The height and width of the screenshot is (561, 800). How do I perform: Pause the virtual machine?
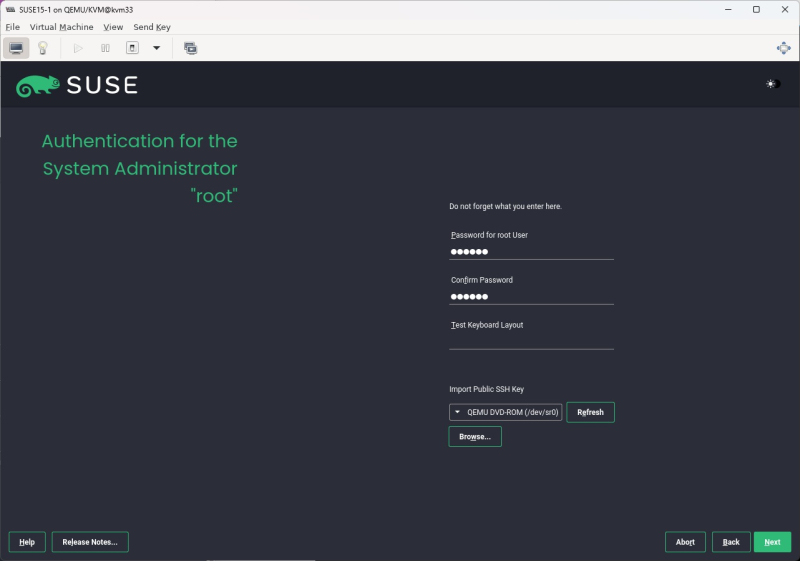click(105, 48)
